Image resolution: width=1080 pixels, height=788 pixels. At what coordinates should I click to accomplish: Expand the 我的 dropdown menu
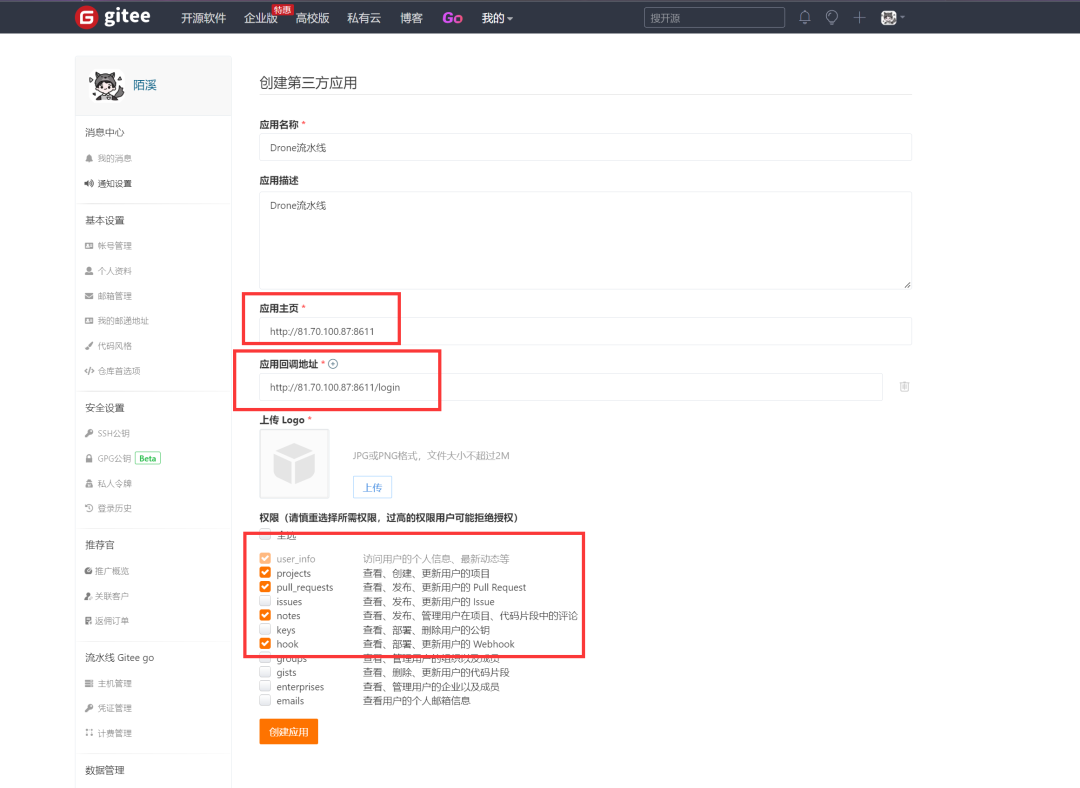click(x=497, y=18)
